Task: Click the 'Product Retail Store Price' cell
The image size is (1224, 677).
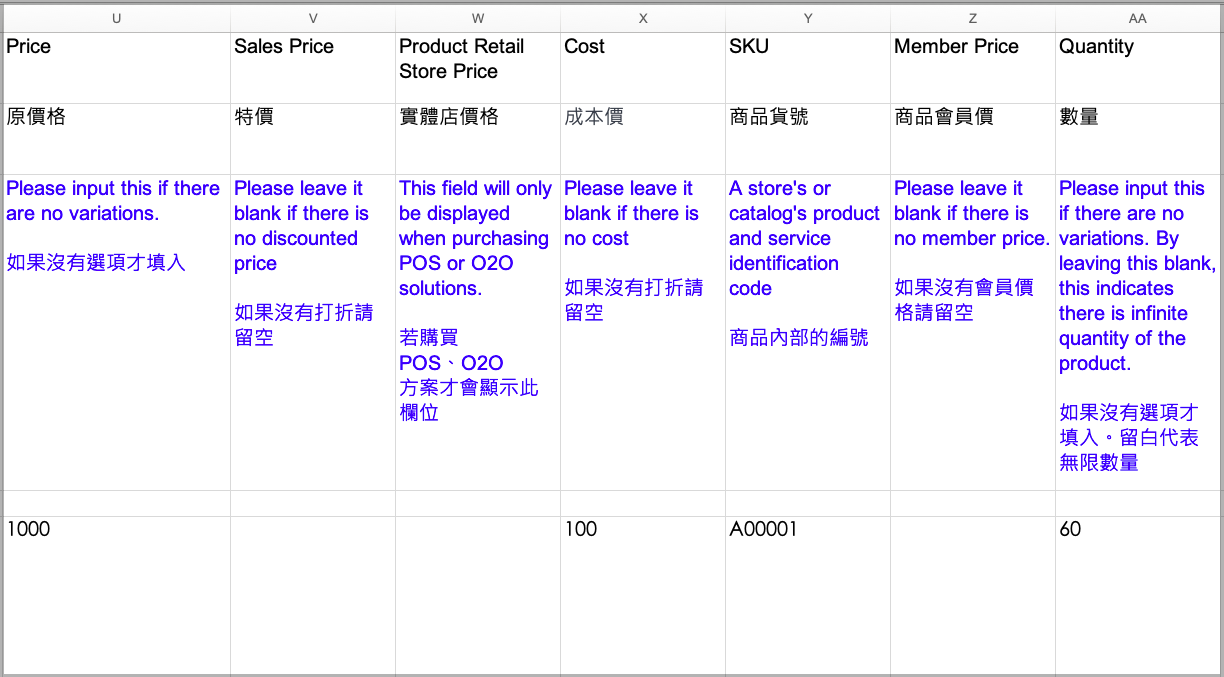Action: point(478,68)
